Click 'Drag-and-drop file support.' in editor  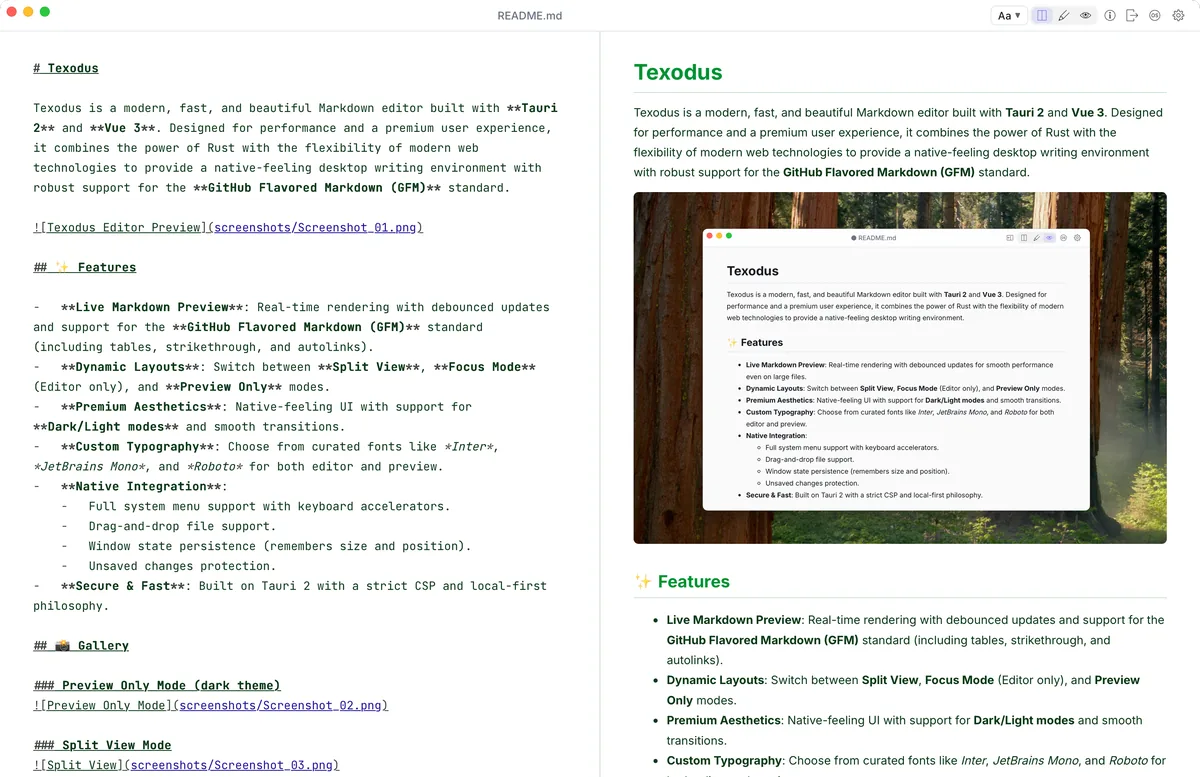(182, 526)
